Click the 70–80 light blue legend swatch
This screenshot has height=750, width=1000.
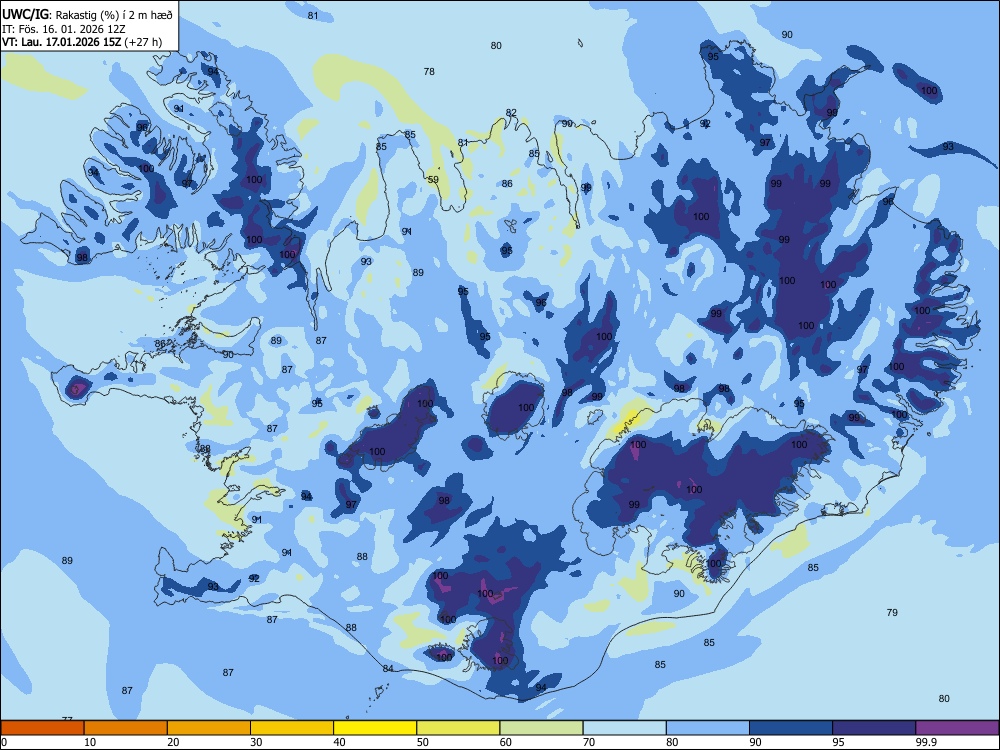(x=624, y=728)
